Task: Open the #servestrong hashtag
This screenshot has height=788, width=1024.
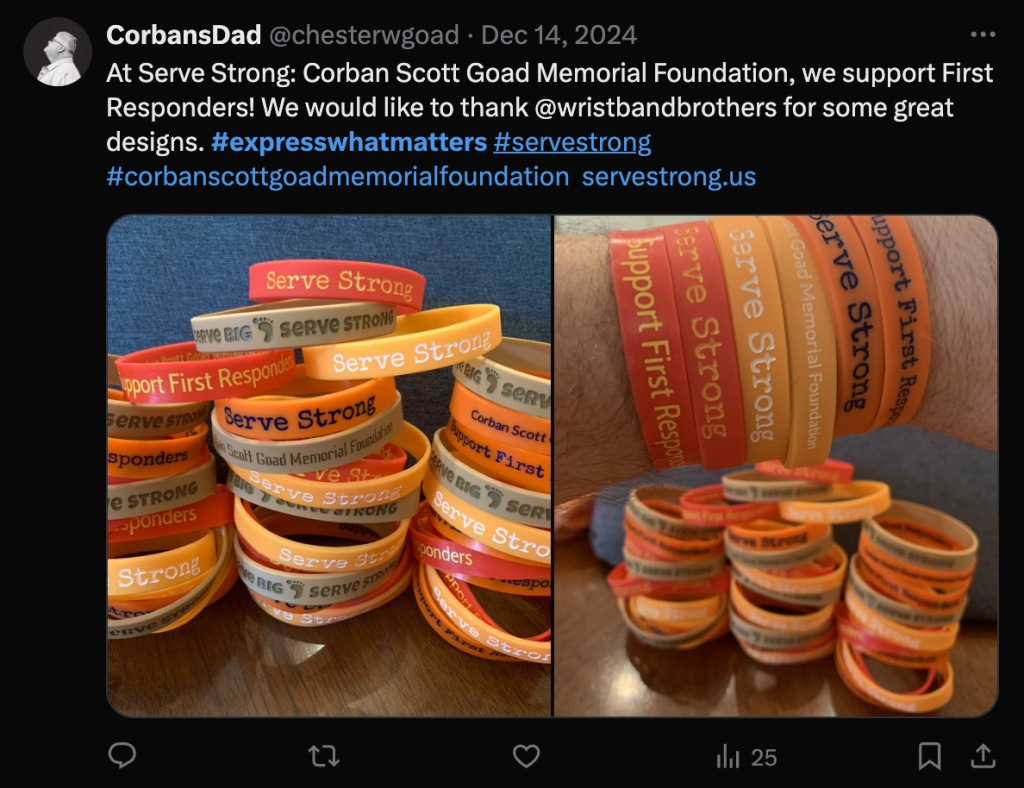Action: 572,142
